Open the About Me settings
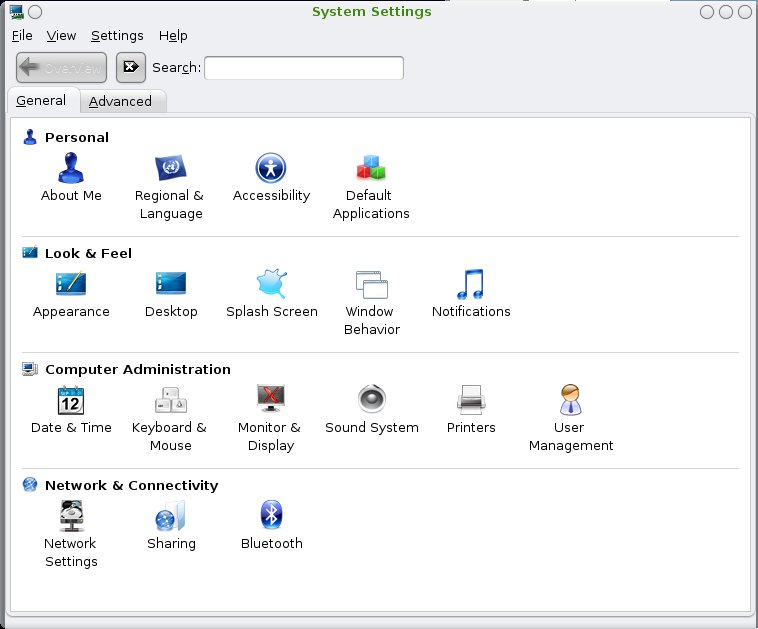This screenshot has width=758, height=629. tap(71, 169)
